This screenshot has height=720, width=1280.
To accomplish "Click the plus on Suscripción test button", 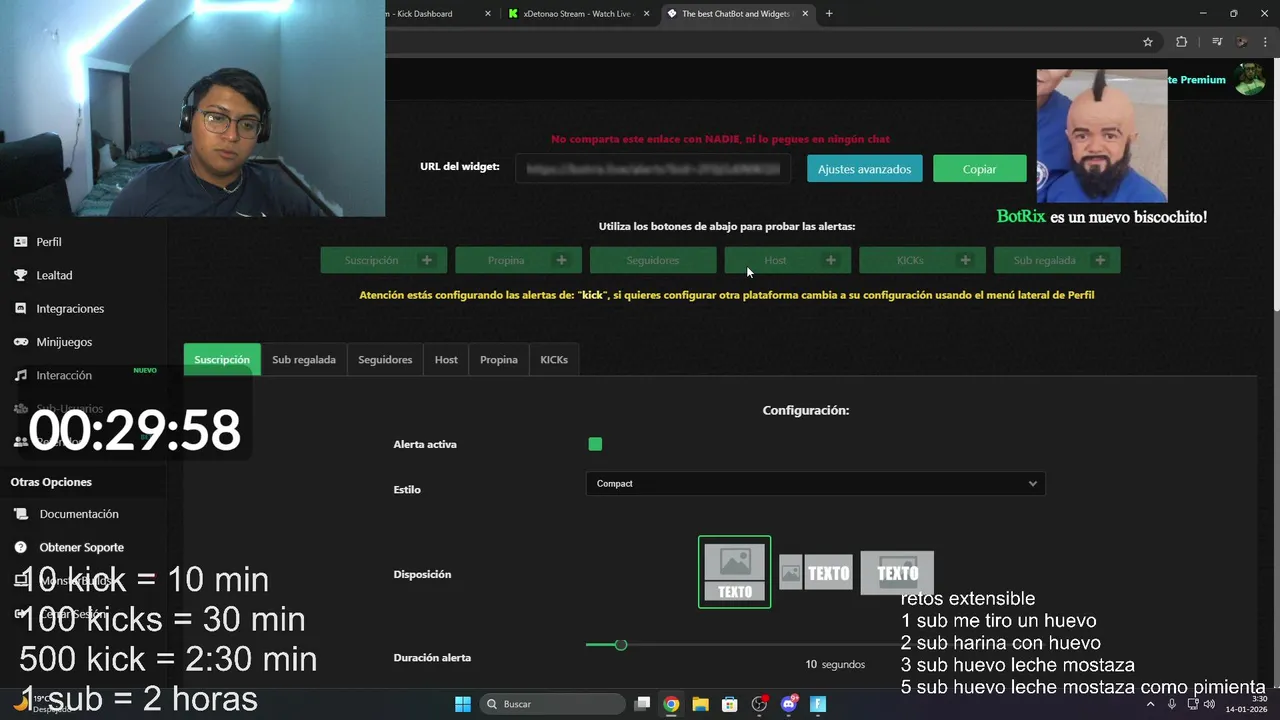I will (427, 260).
